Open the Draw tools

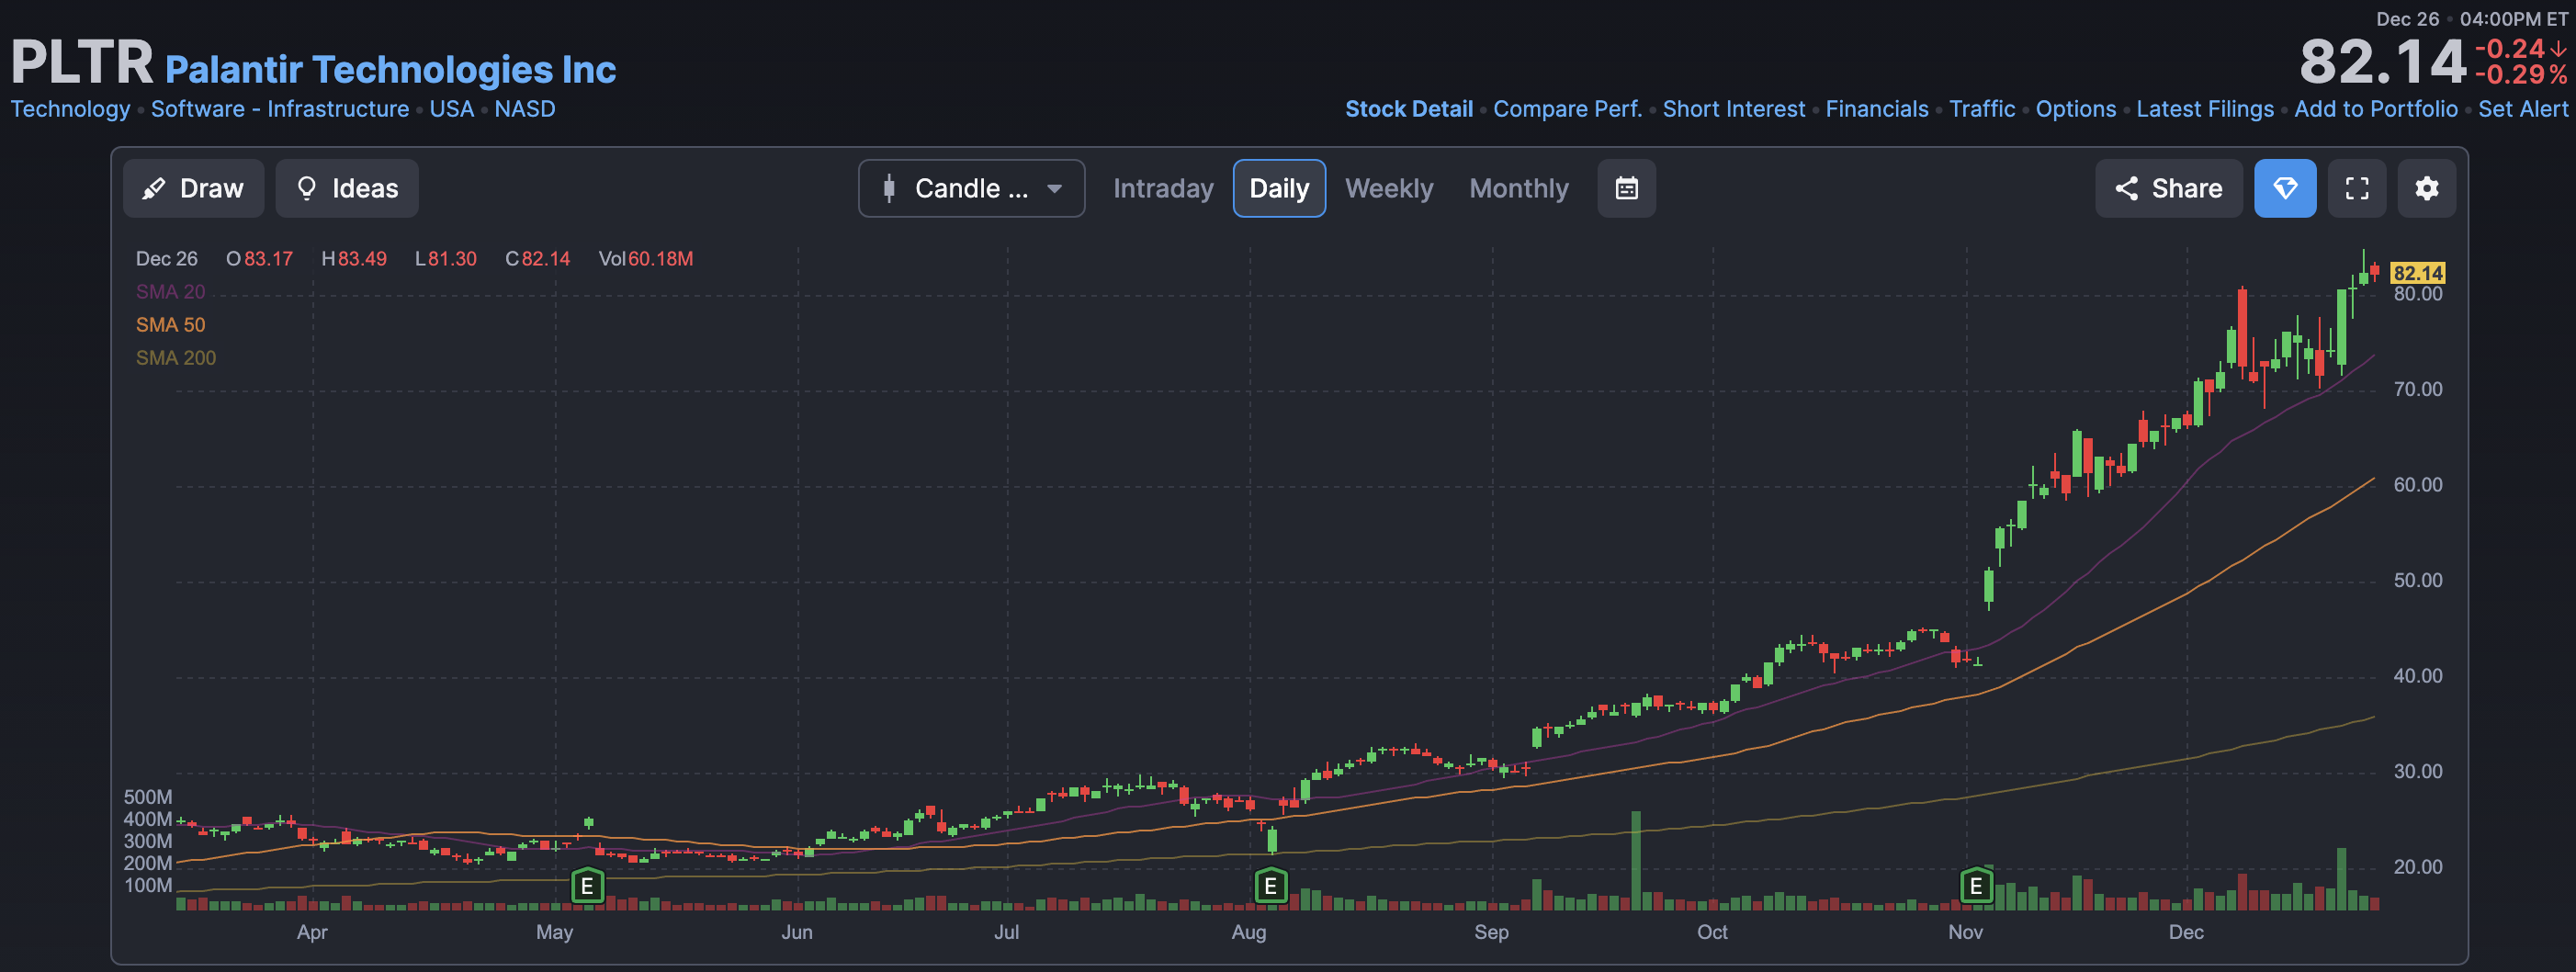click(193, 188)
